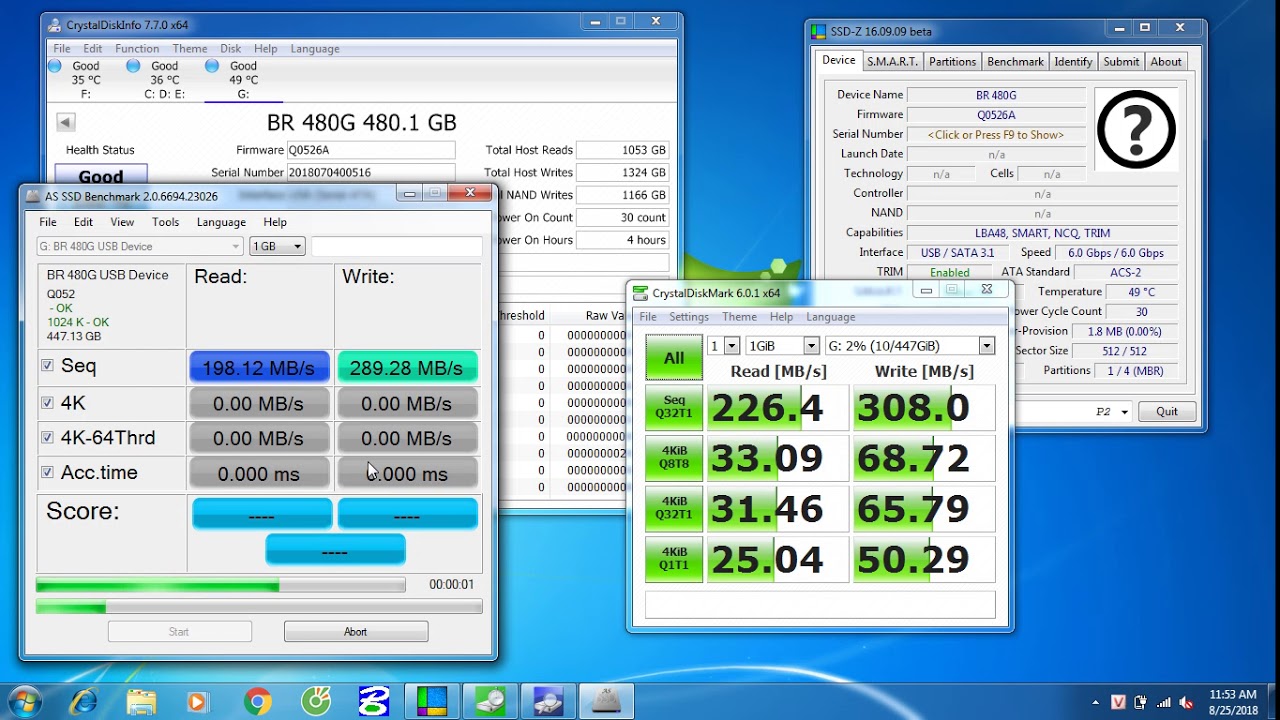
Task: Click the taskbar clock showing 11:53 AM
Action: pos(1233,702)
